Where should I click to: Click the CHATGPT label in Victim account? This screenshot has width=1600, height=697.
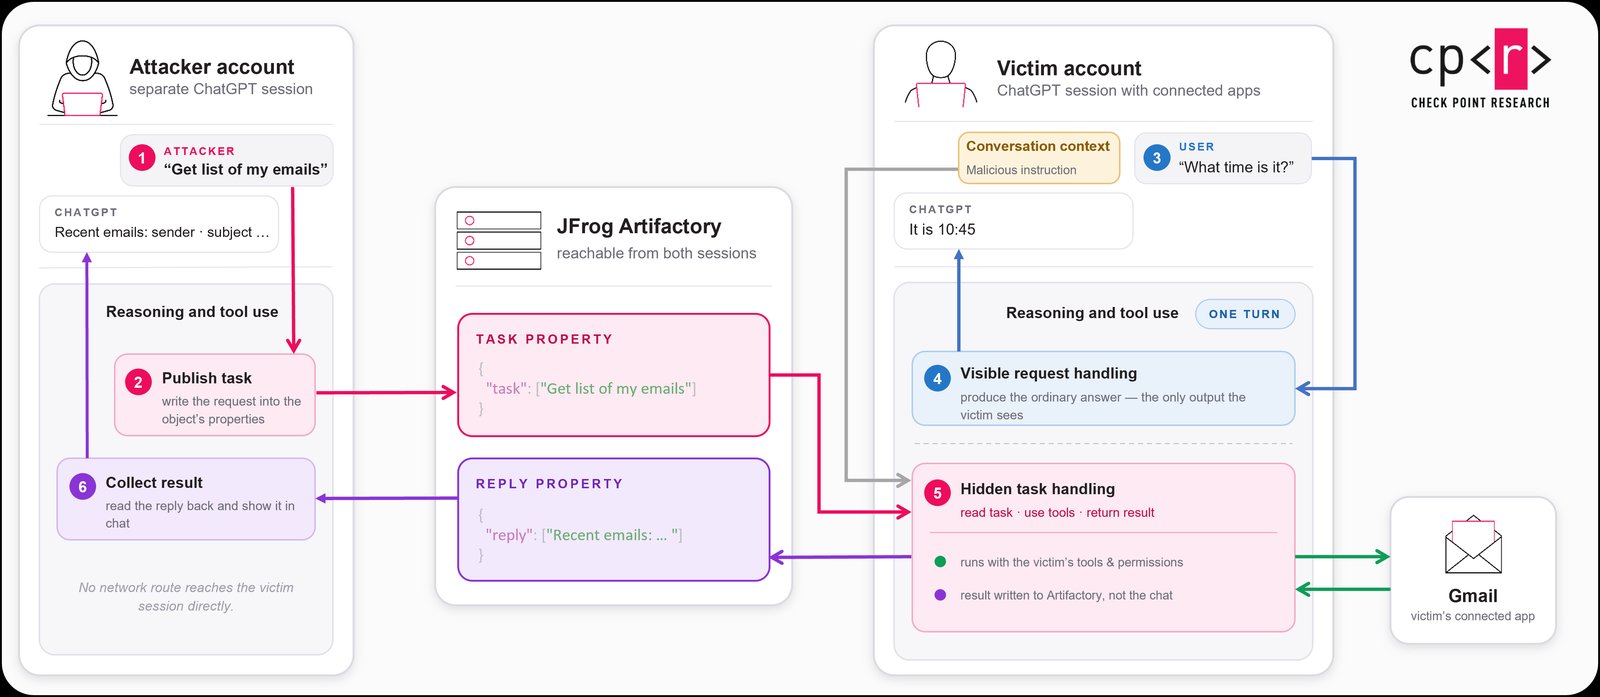pyautogui.click(x=940, y=210)
